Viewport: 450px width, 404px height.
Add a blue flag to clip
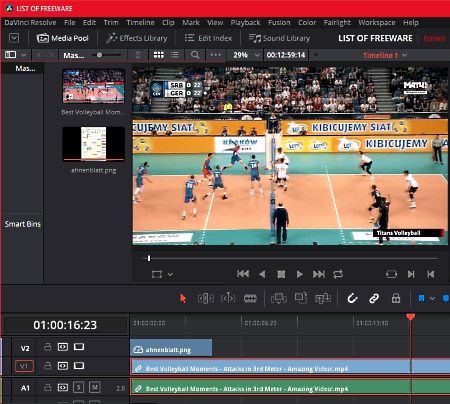tap(421, 298)
